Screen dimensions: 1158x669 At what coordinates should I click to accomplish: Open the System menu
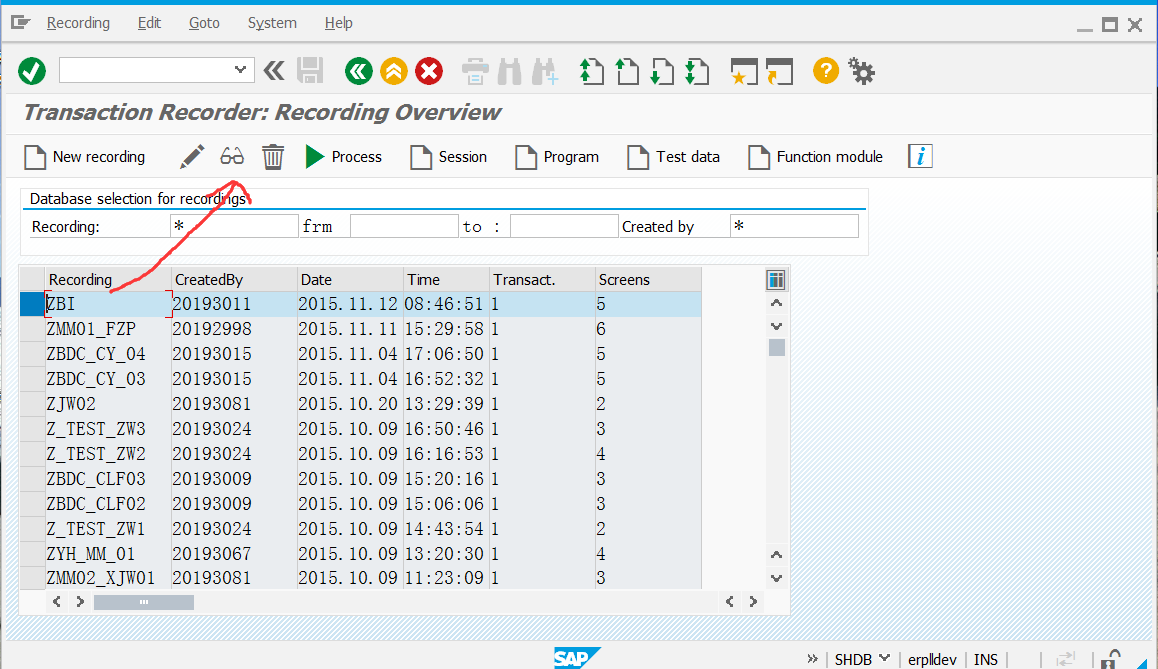(x=271, y=23)
